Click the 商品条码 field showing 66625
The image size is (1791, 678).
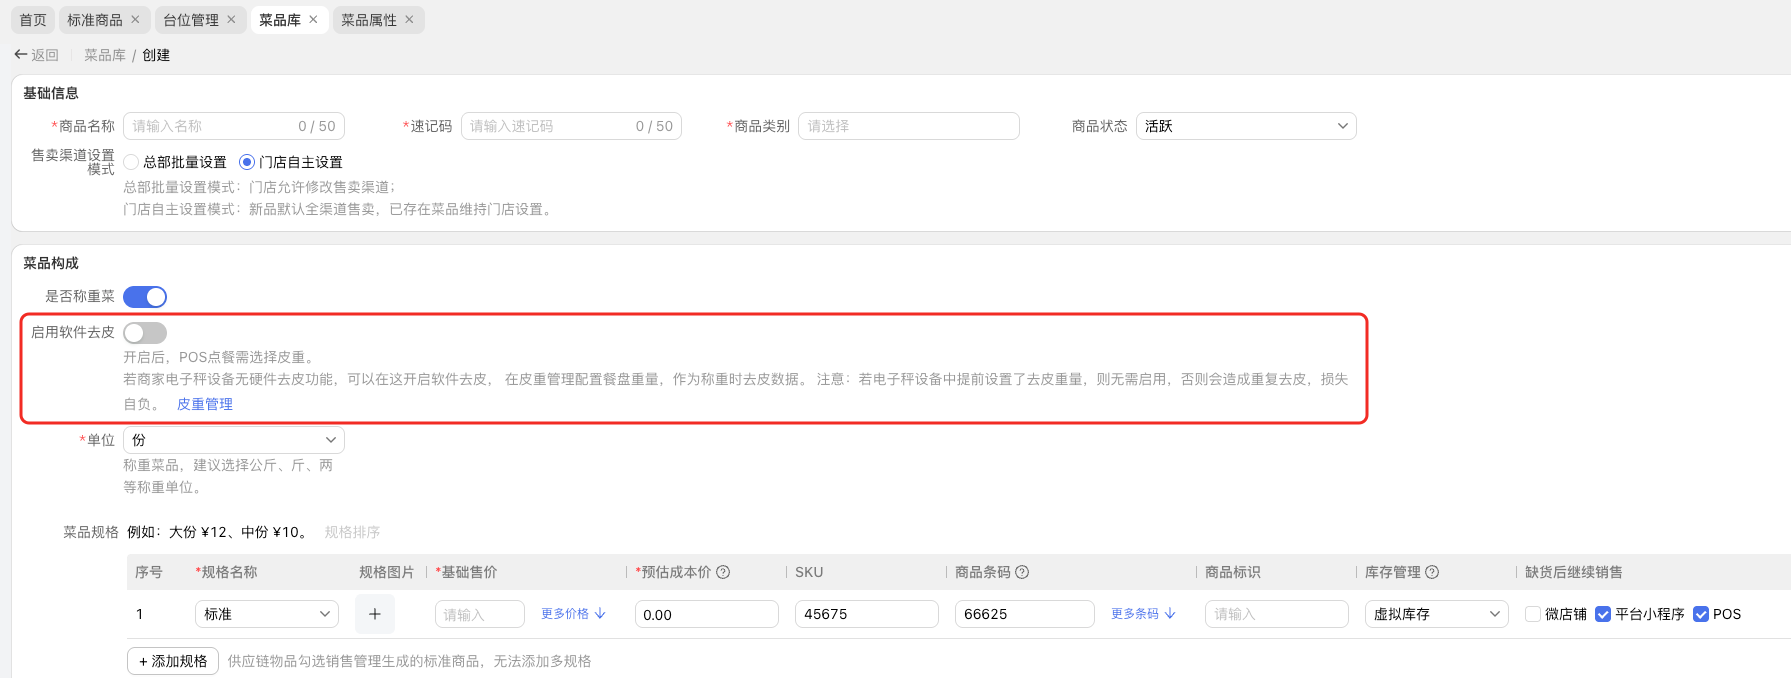(x=1025, y=614)
